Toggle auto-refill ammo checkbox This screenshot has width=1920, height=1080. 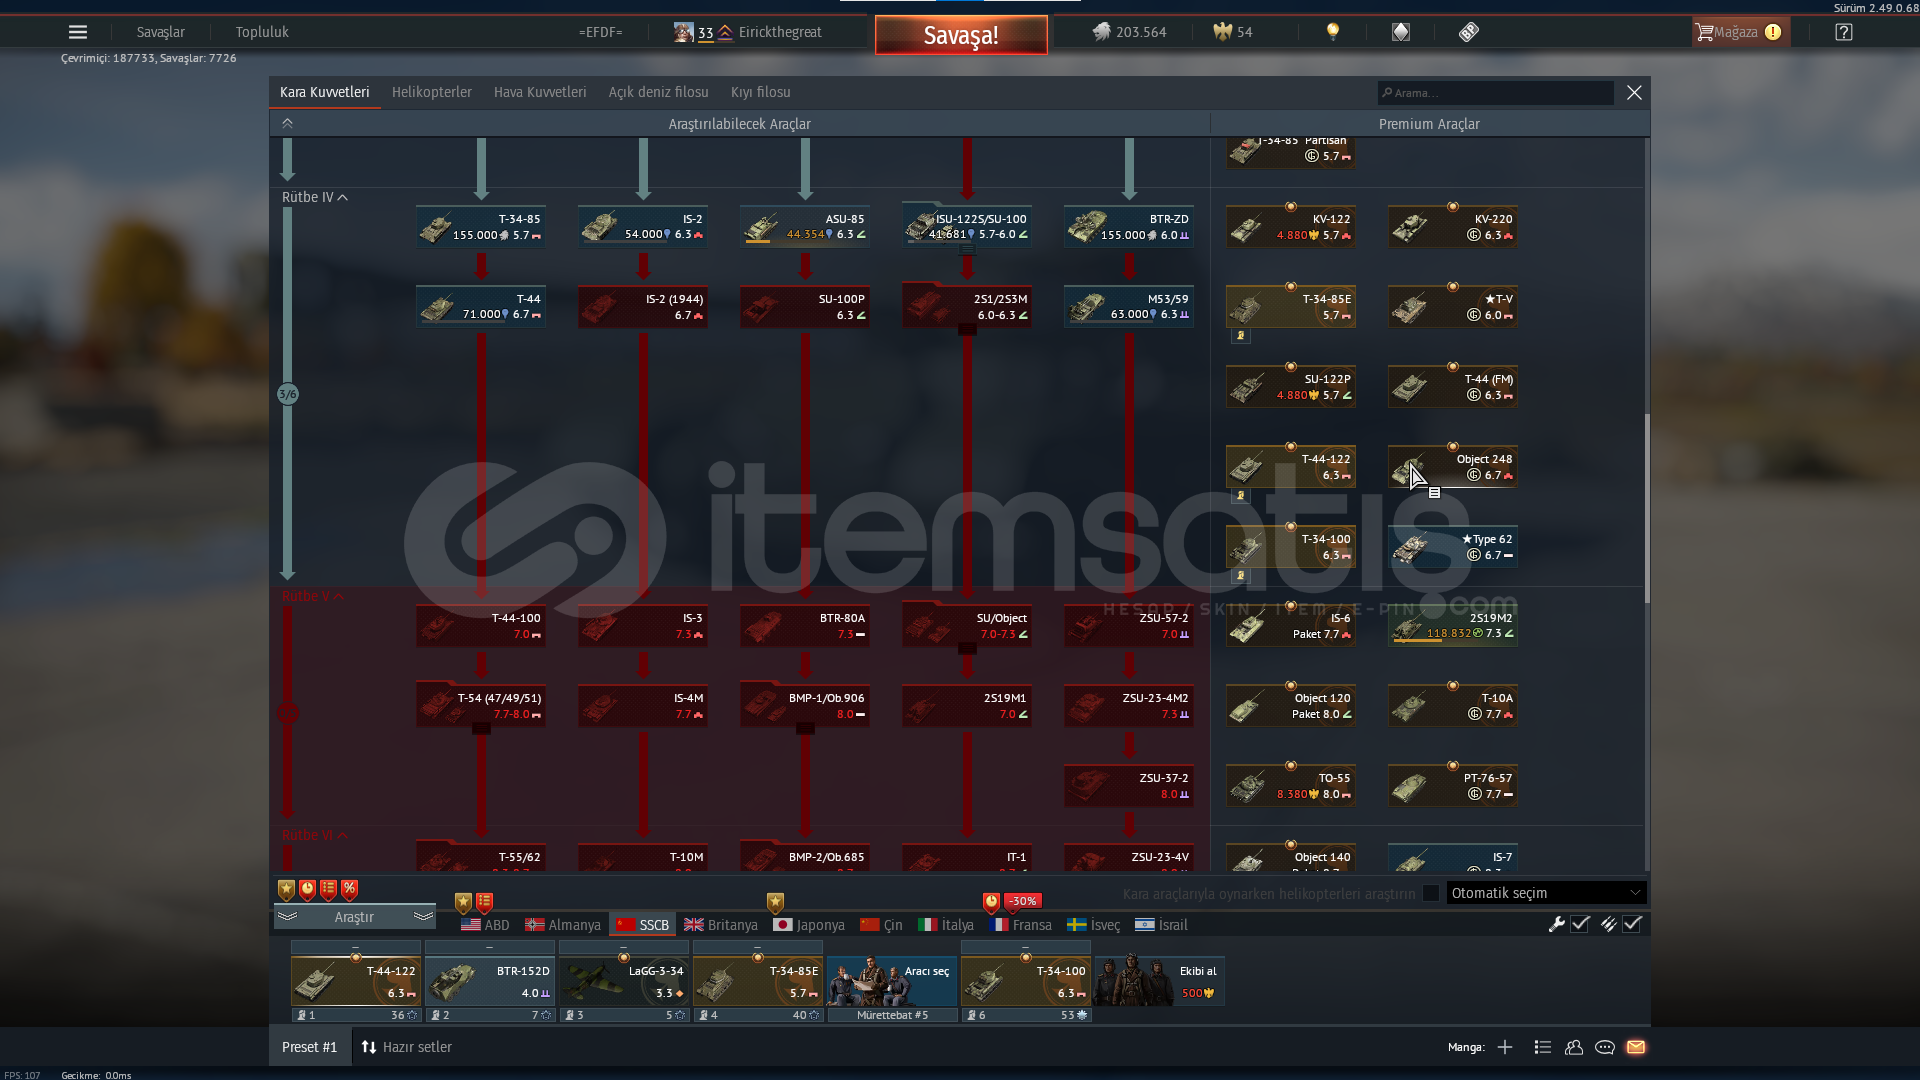(x=1632, y=924)
